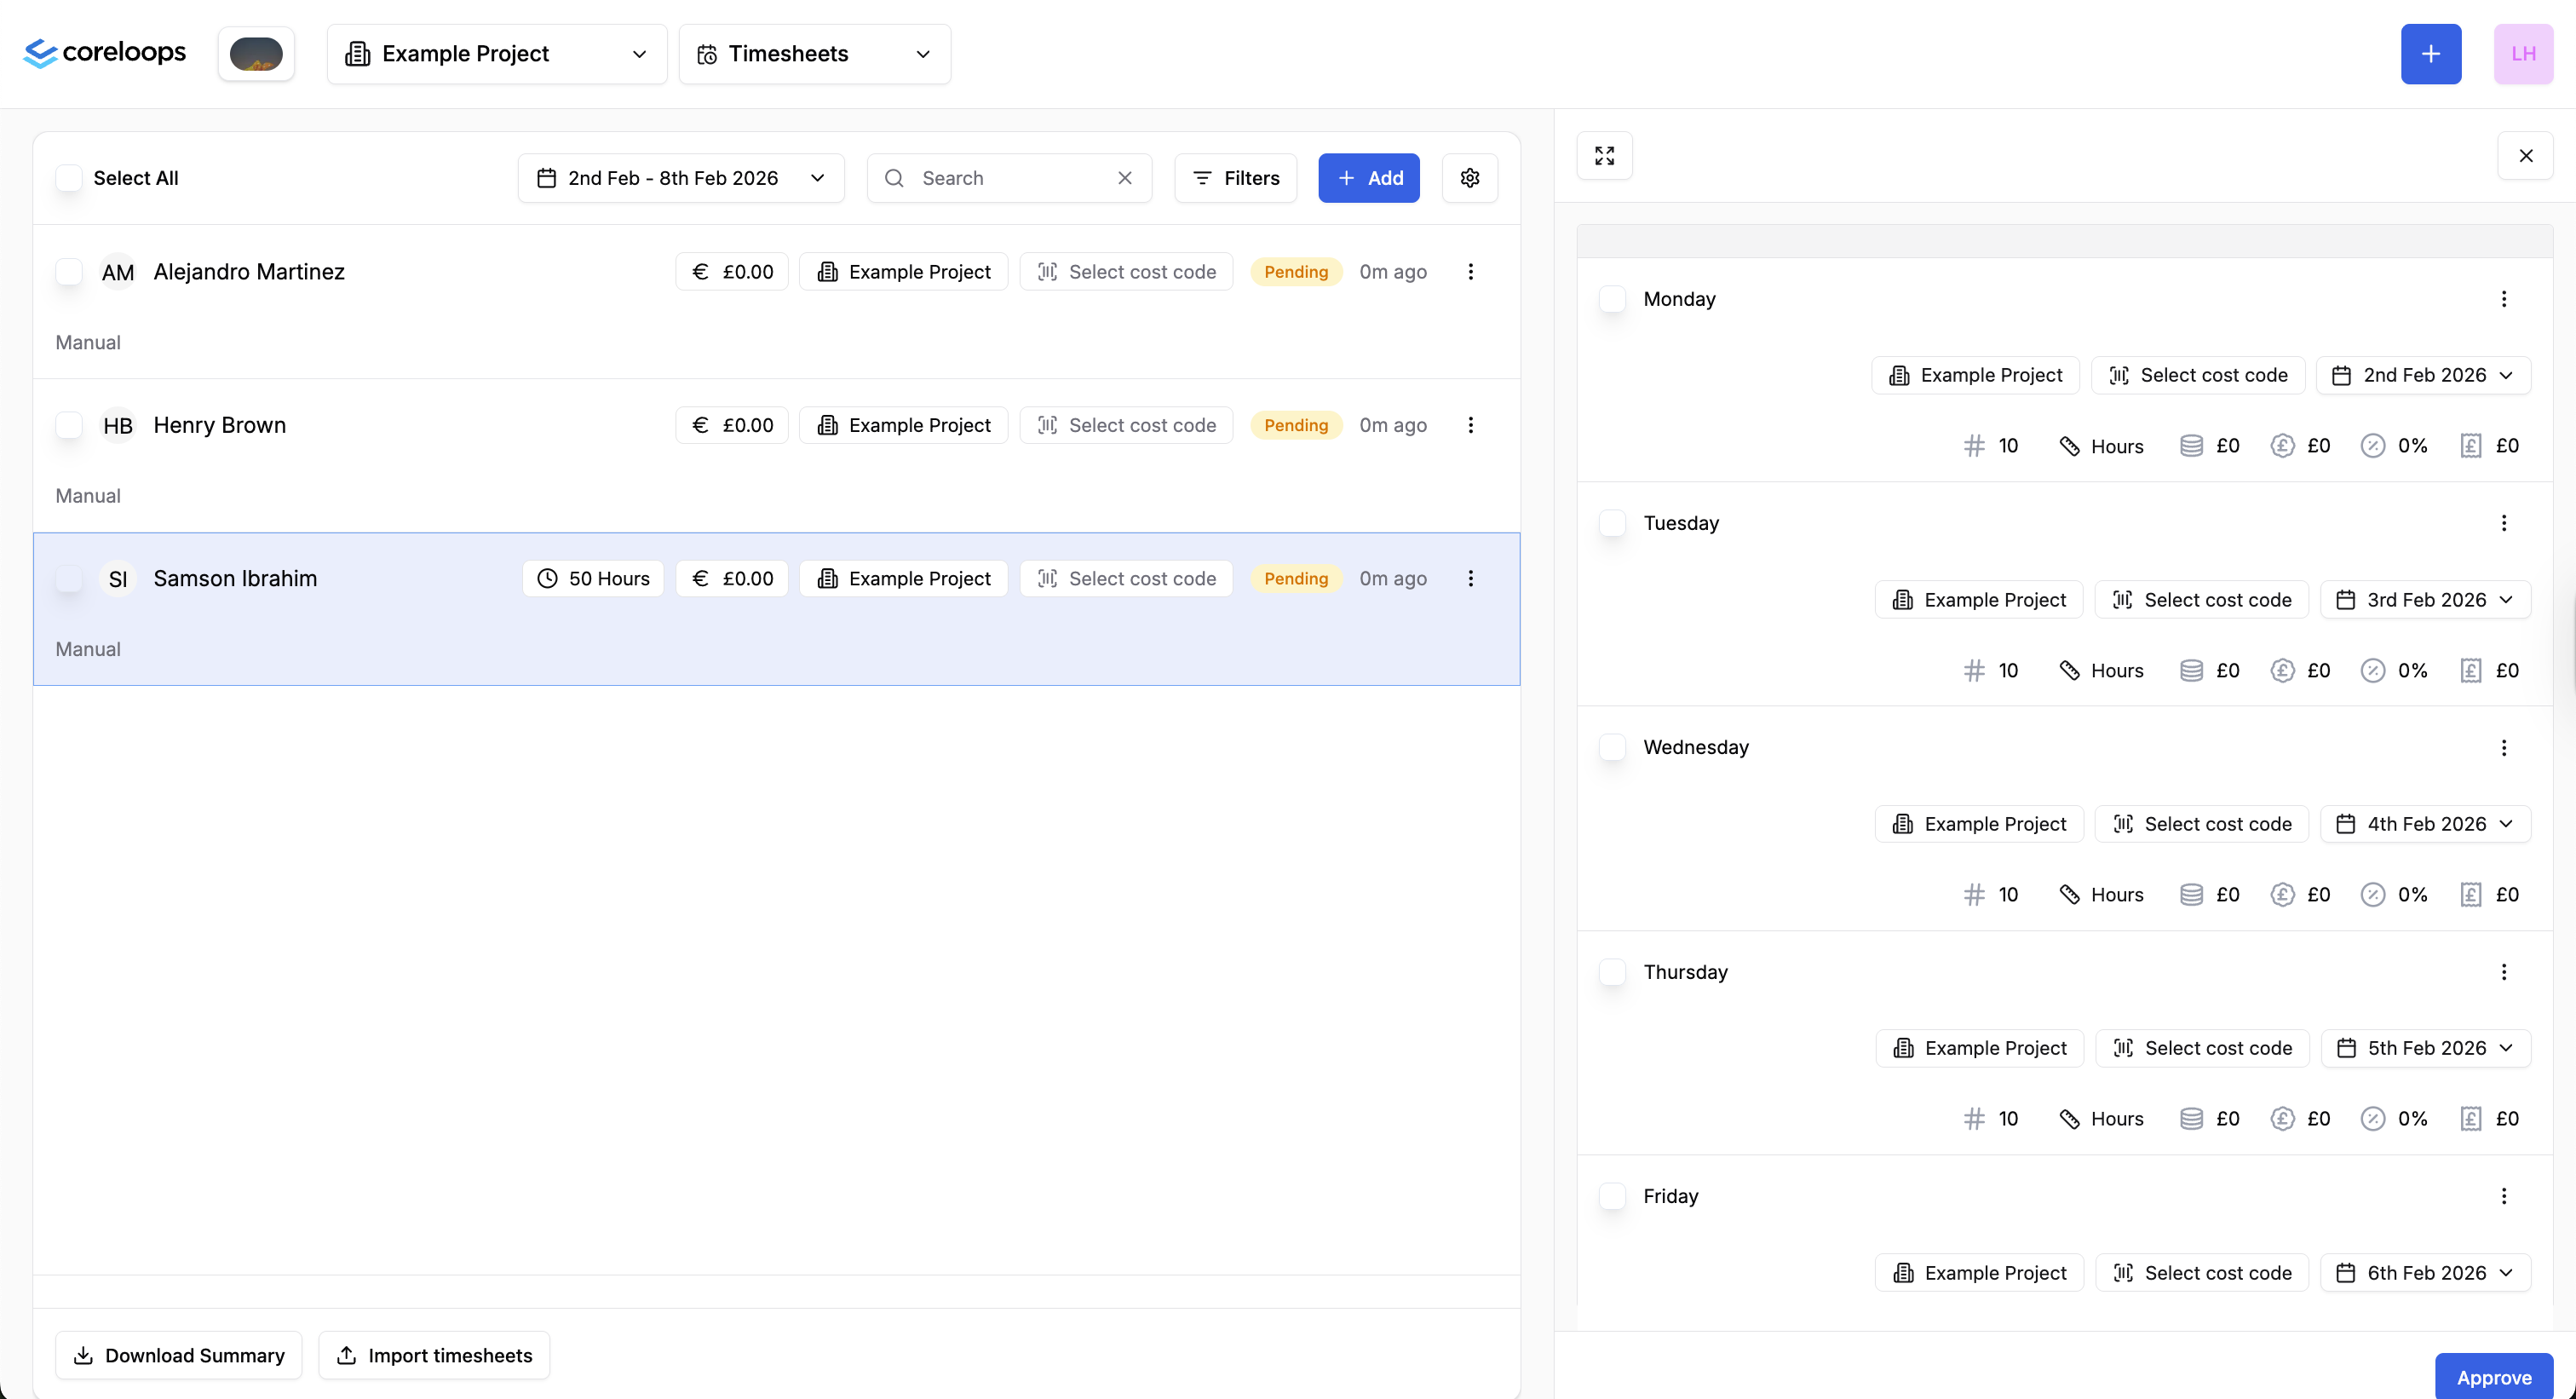Open the Example Project selector dropdown
The width and height of the screenshot is (2576, 1399).
(496, 54)
